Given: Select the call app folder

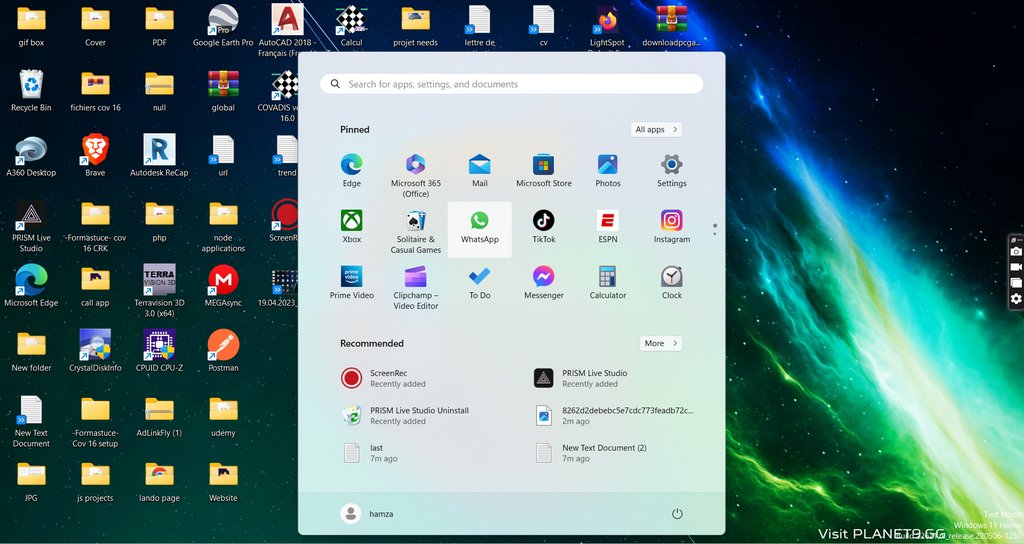Looking at the screenshot, I should (x=95, y=285).
